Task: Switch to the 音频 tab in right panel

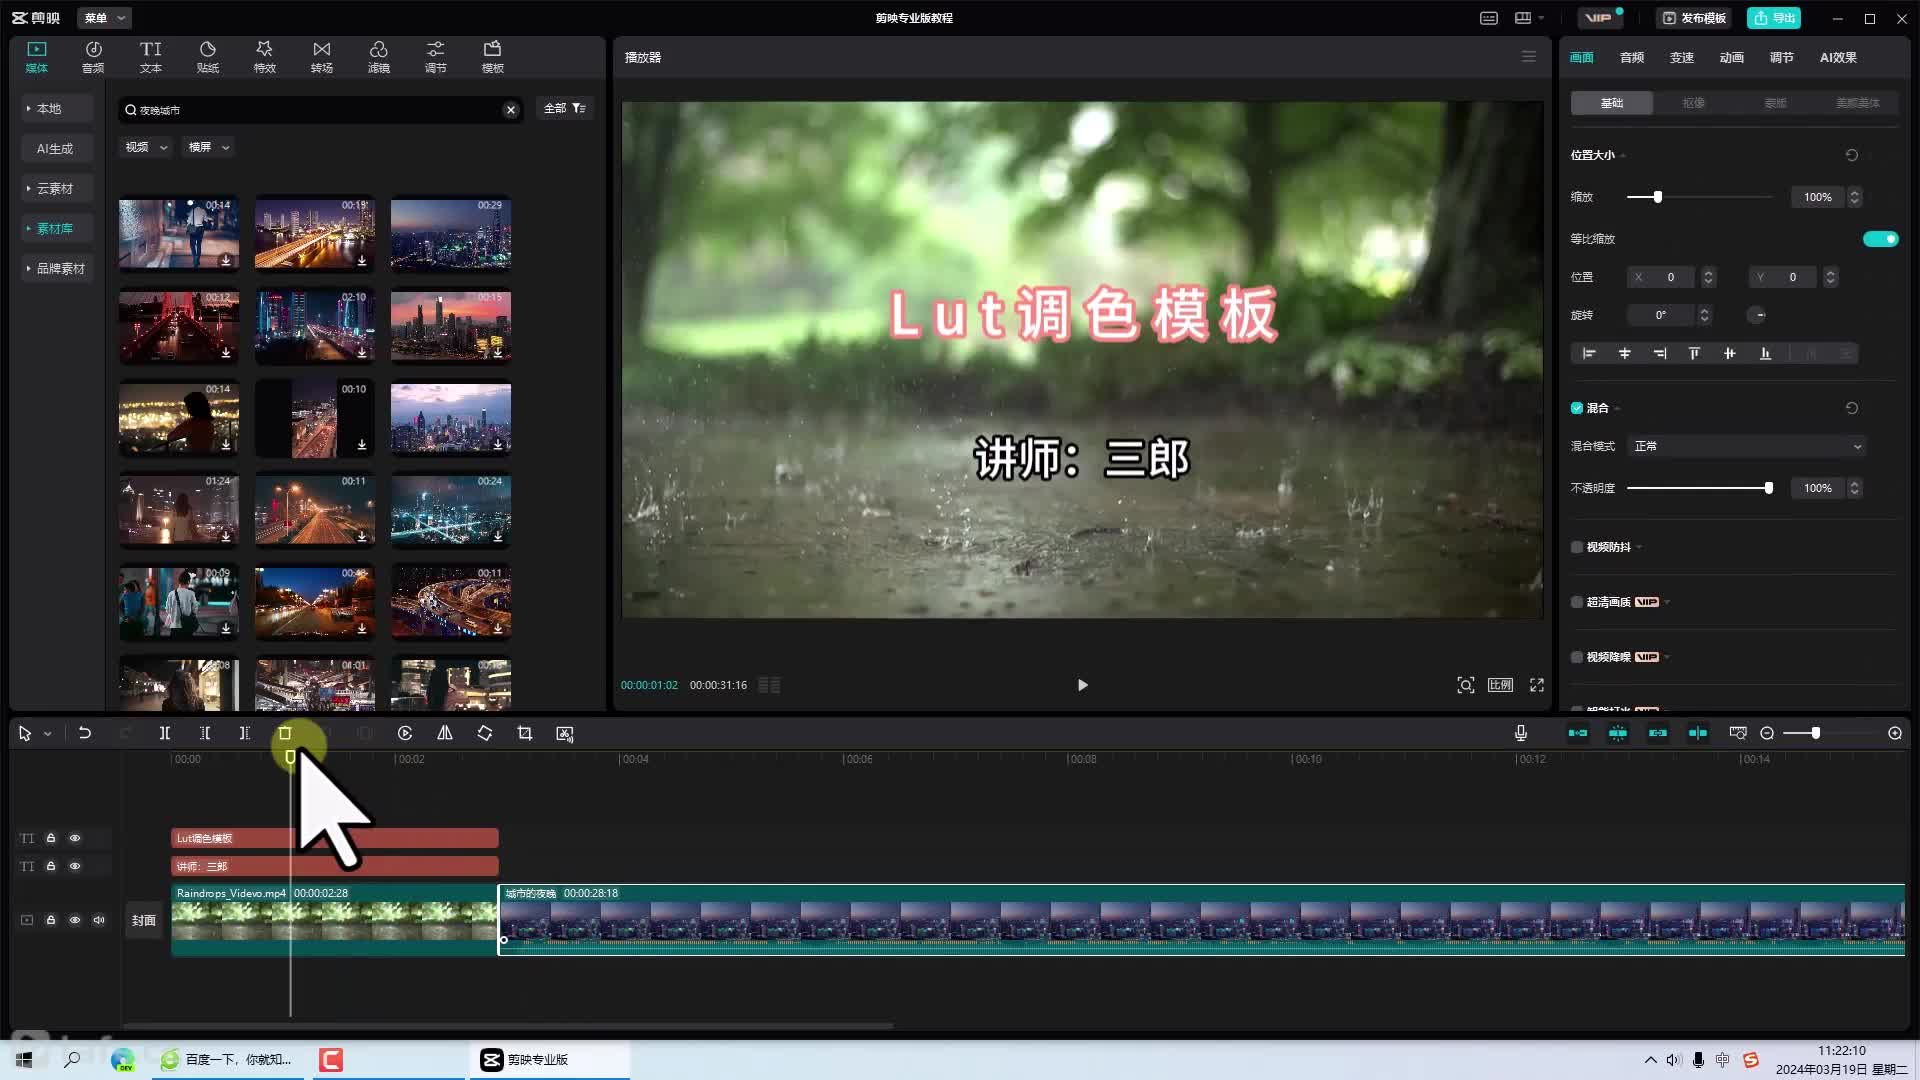Action: tap(1632, 58)
